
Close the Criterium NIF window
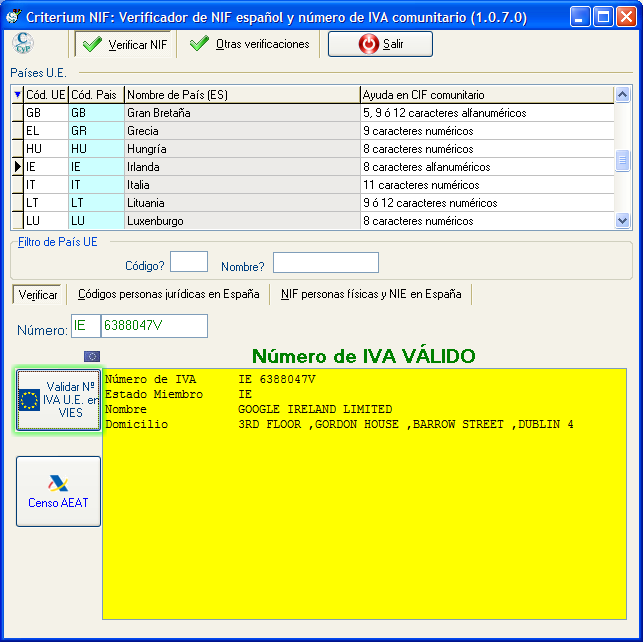pyautogui.click(x=627, y=17)
